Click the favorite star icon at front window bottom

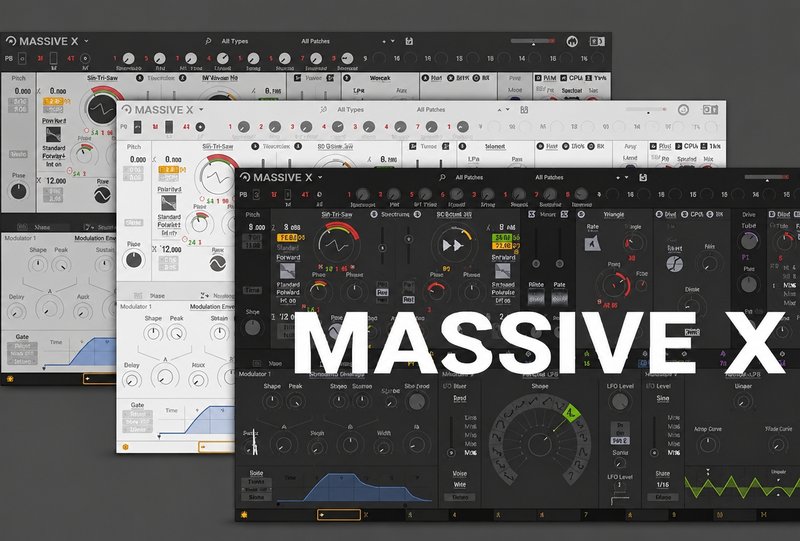pyautogui.click(x=244, y=514)
